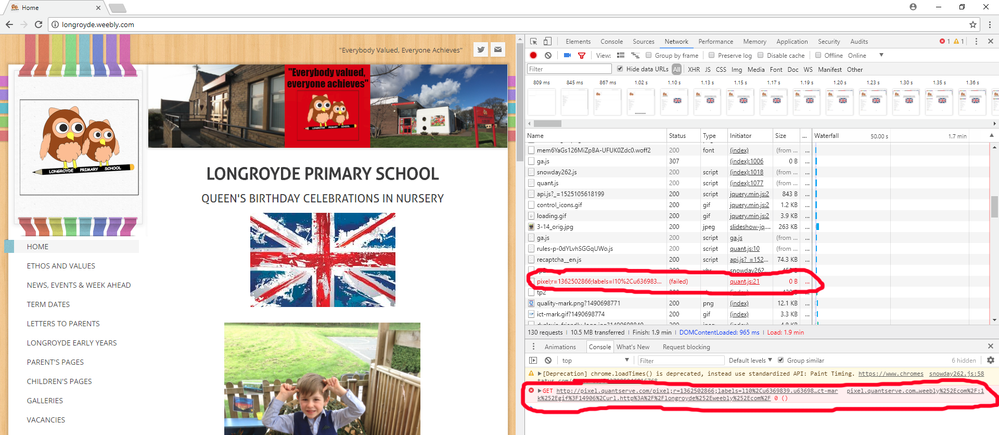
Task: Click the request list vertical scrollbar thumb
Action: tap(993, 206)
